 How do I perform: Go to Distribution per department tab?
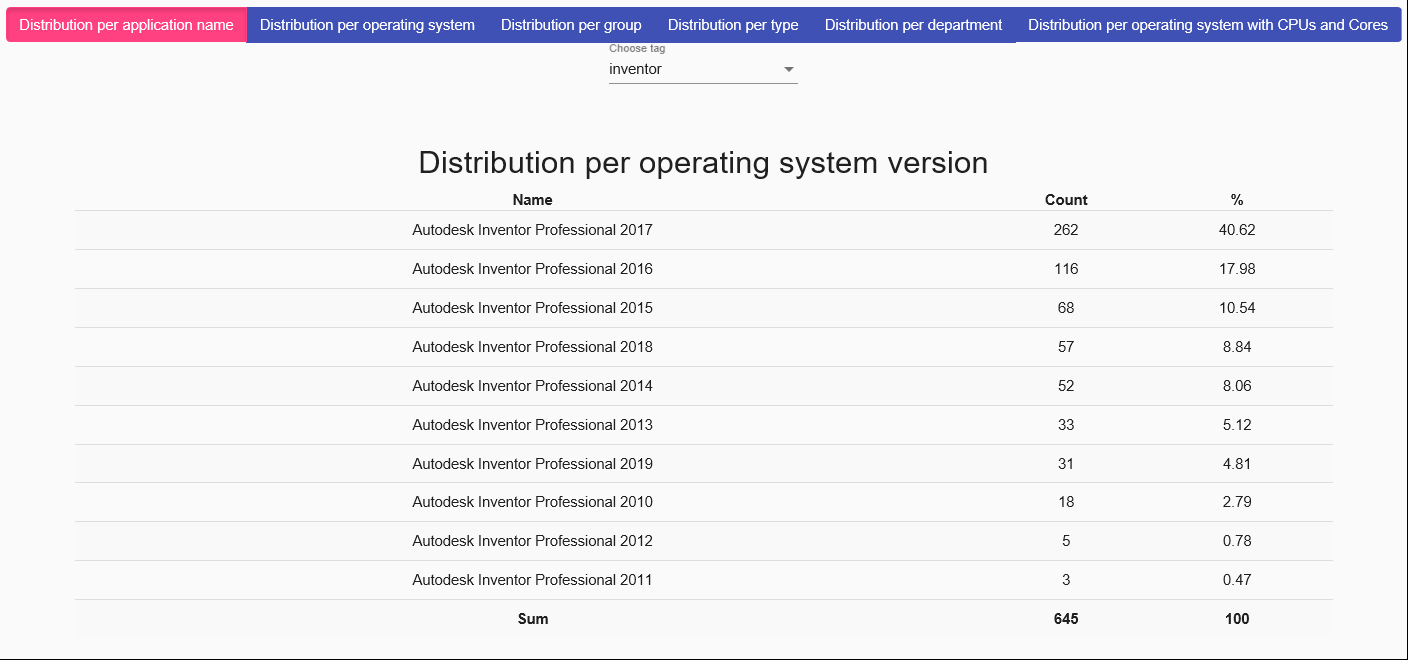click(913, 25)
